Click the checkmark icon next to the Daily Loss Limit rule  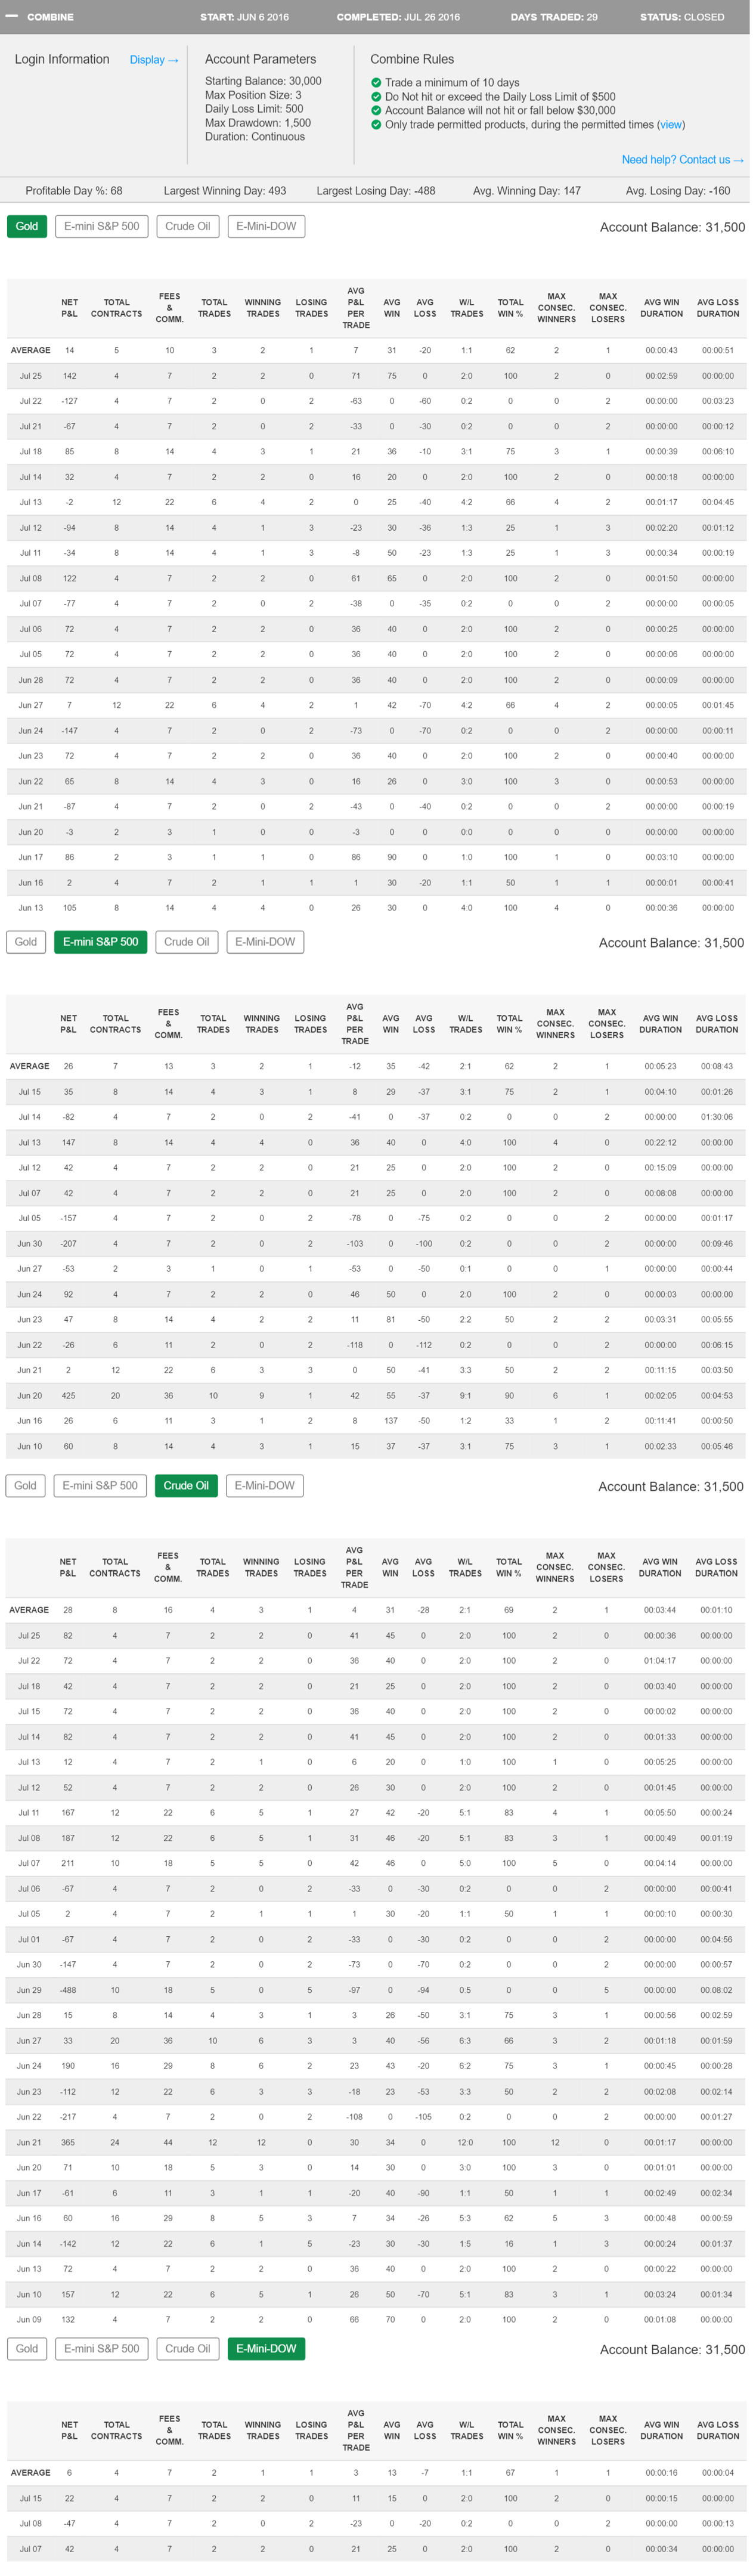click(x=376, y=97)
